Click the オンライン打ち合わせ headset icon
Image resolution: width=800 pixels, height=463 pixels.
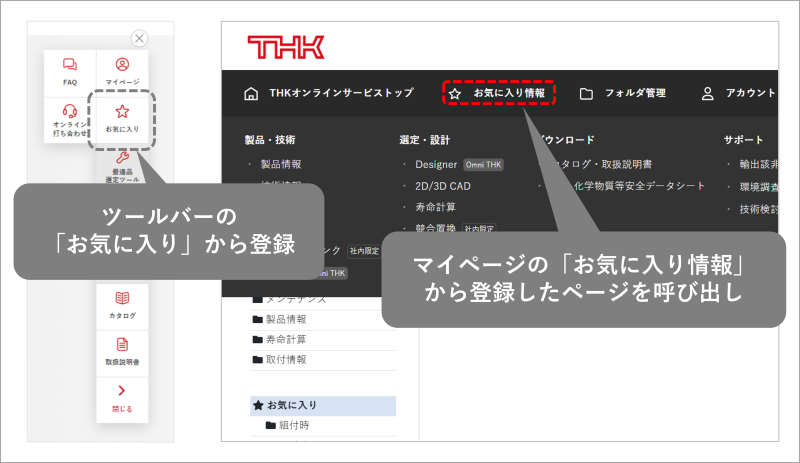(x=70, y=120)
